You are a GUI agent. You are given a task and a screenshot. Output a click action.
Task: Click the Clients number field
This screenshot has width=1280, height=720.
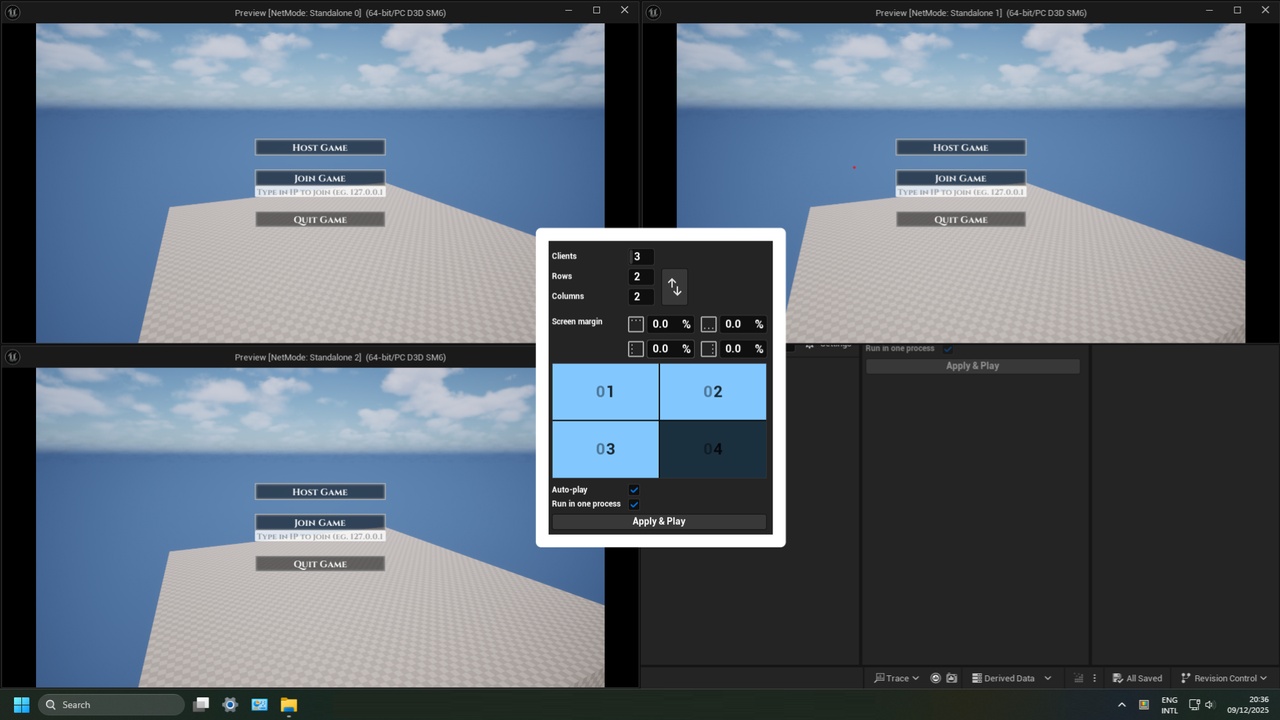point(642,257)
